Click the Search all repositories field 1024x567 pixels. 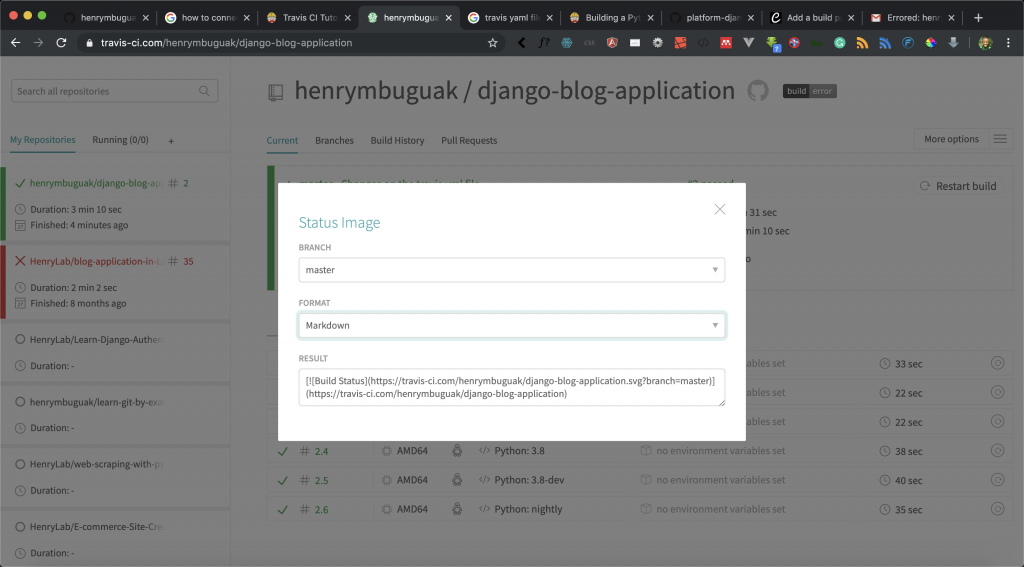[x=114, y=91]
